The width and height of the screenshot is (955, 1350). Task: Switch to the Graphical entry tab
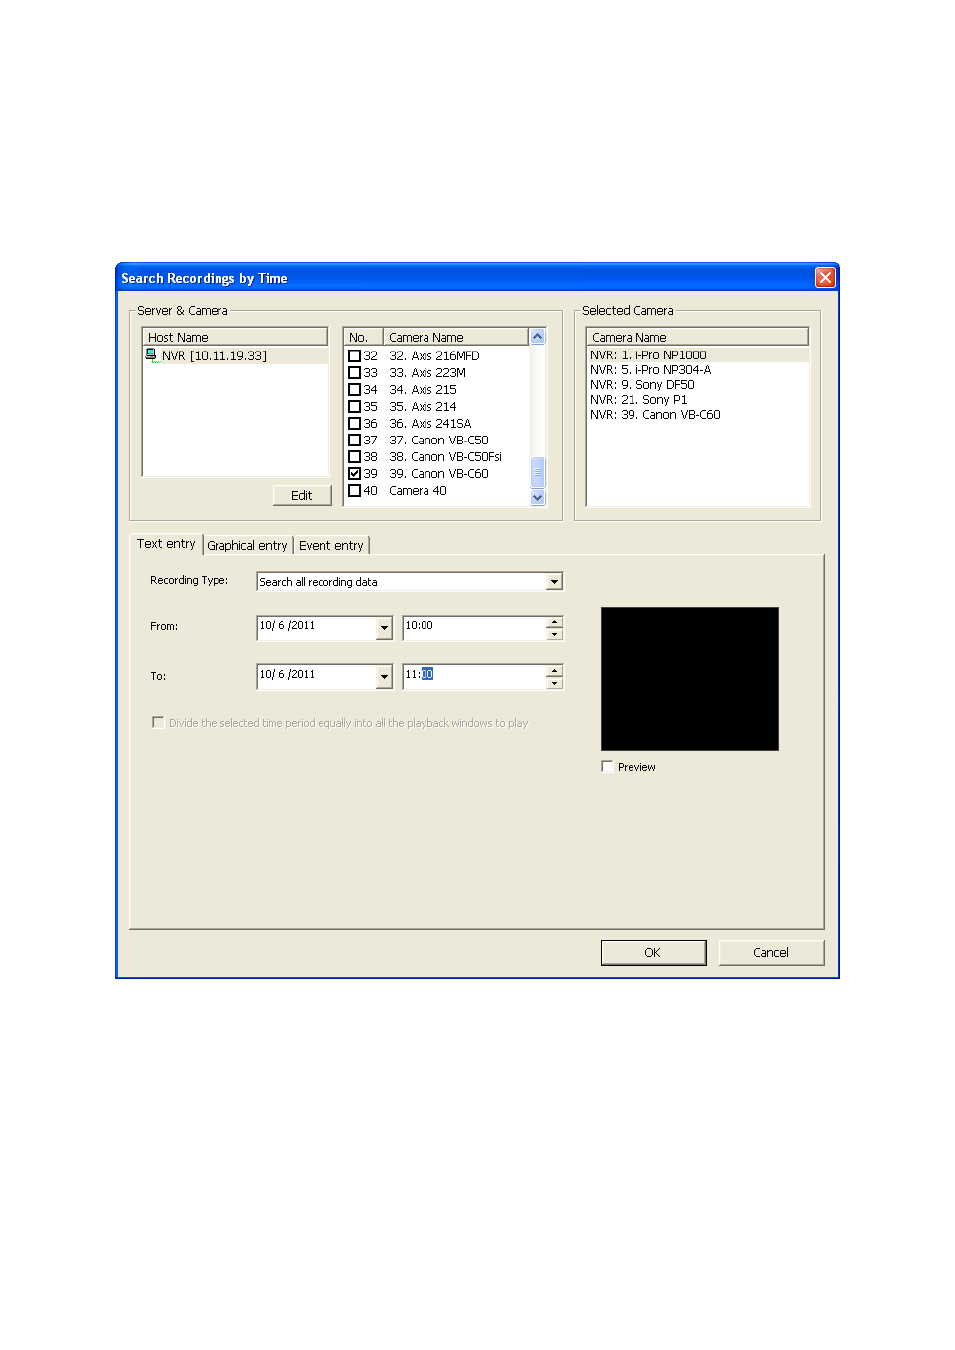click(247, 546)
